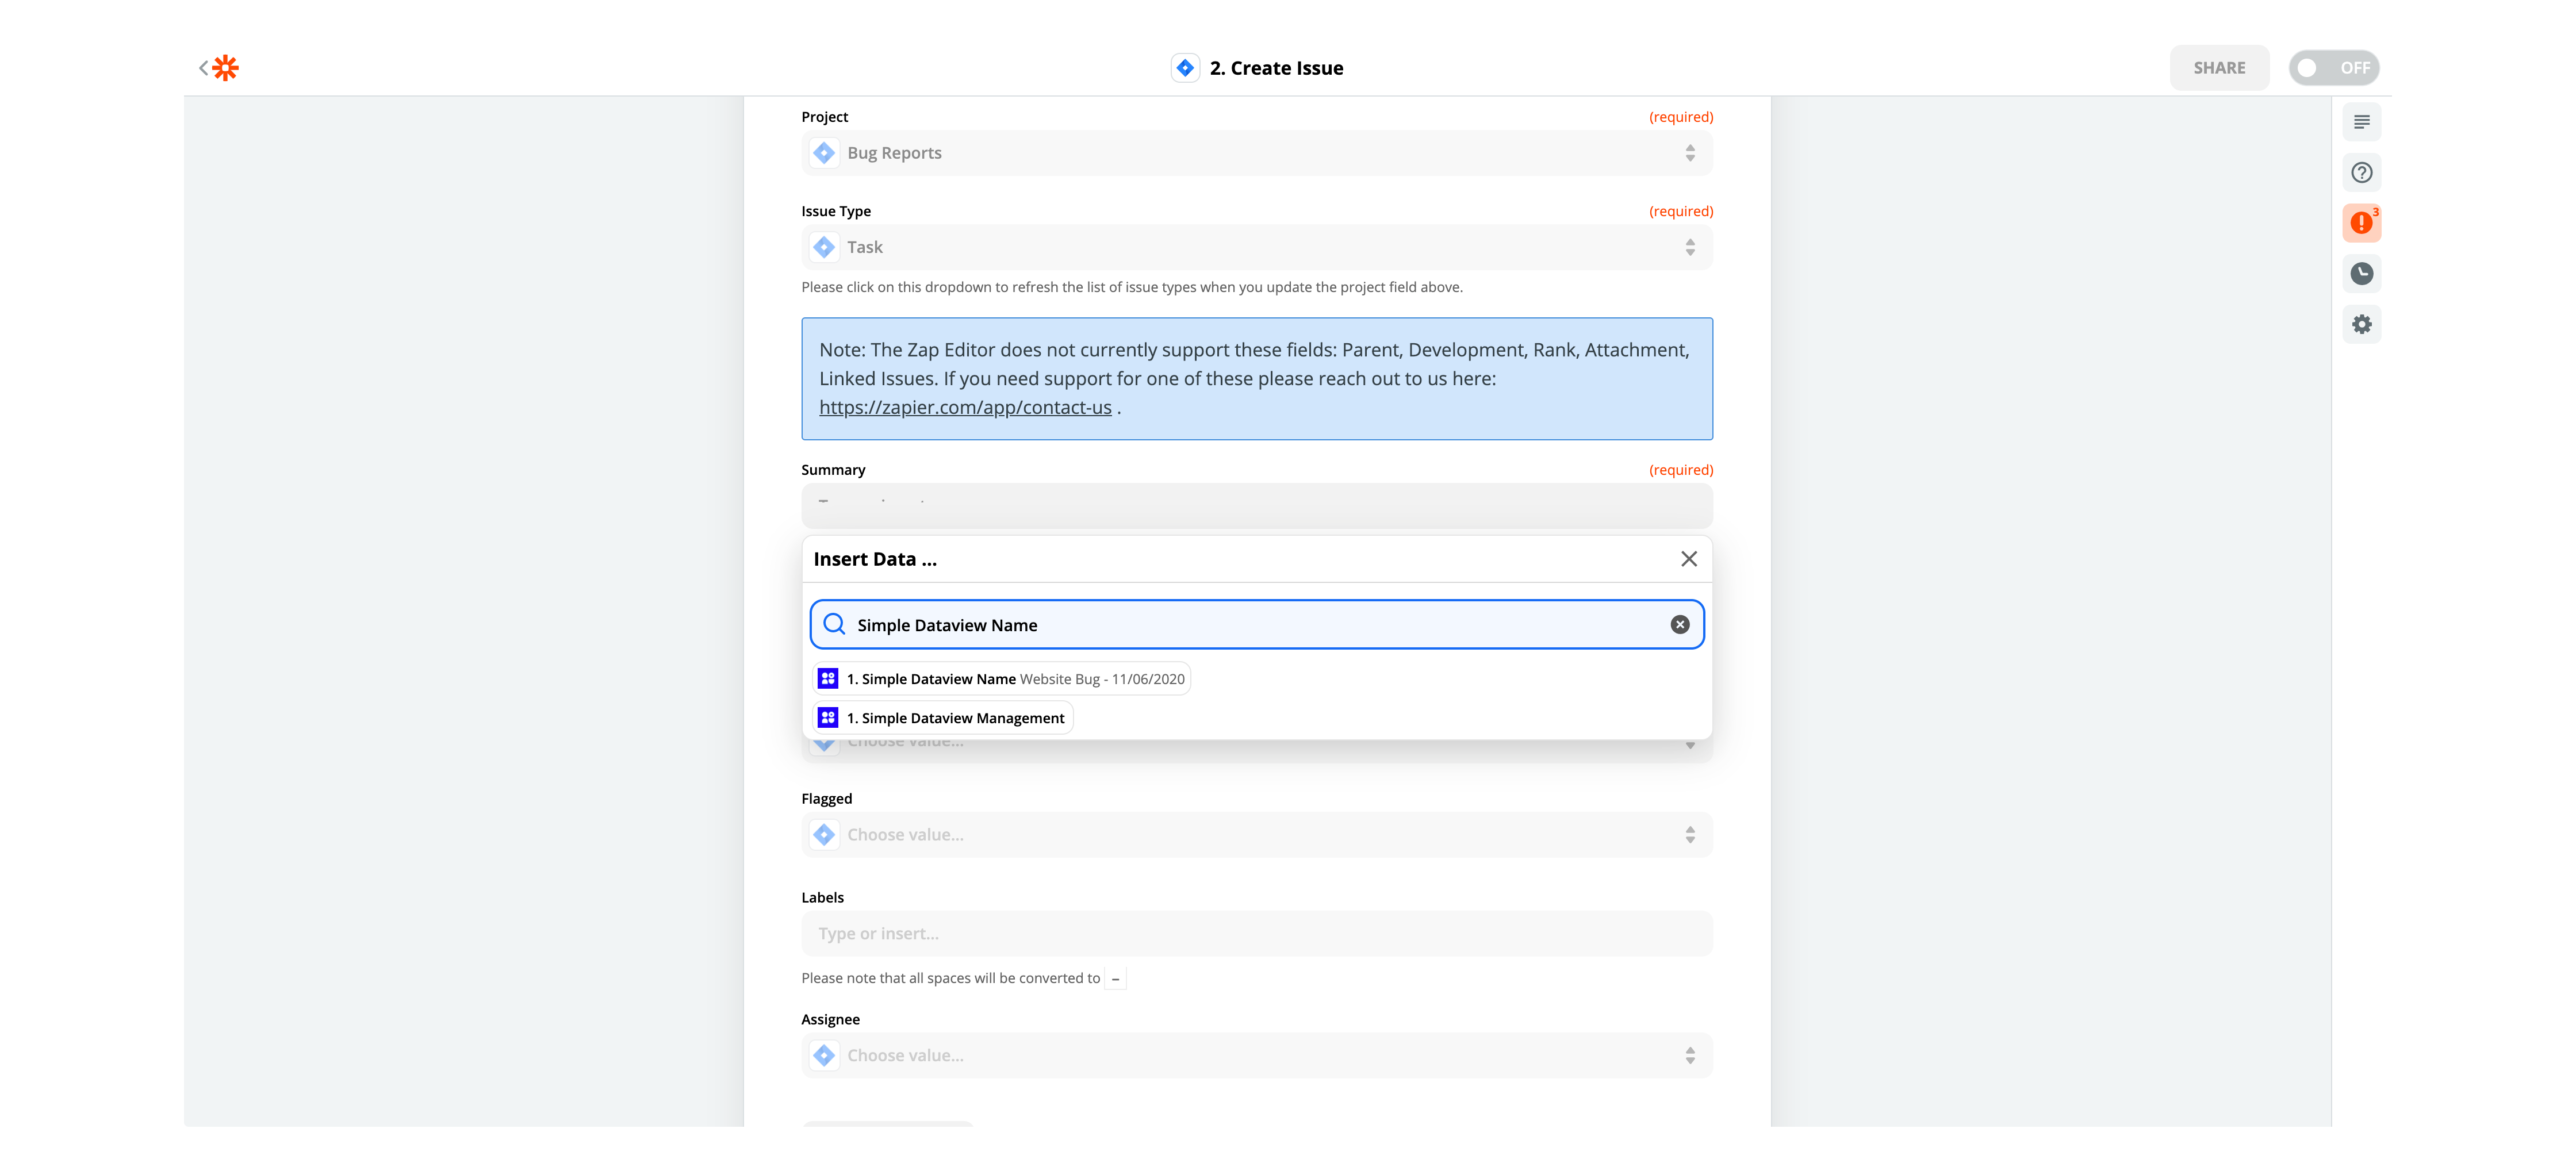Click the Issue Type field label

(836, 211)
